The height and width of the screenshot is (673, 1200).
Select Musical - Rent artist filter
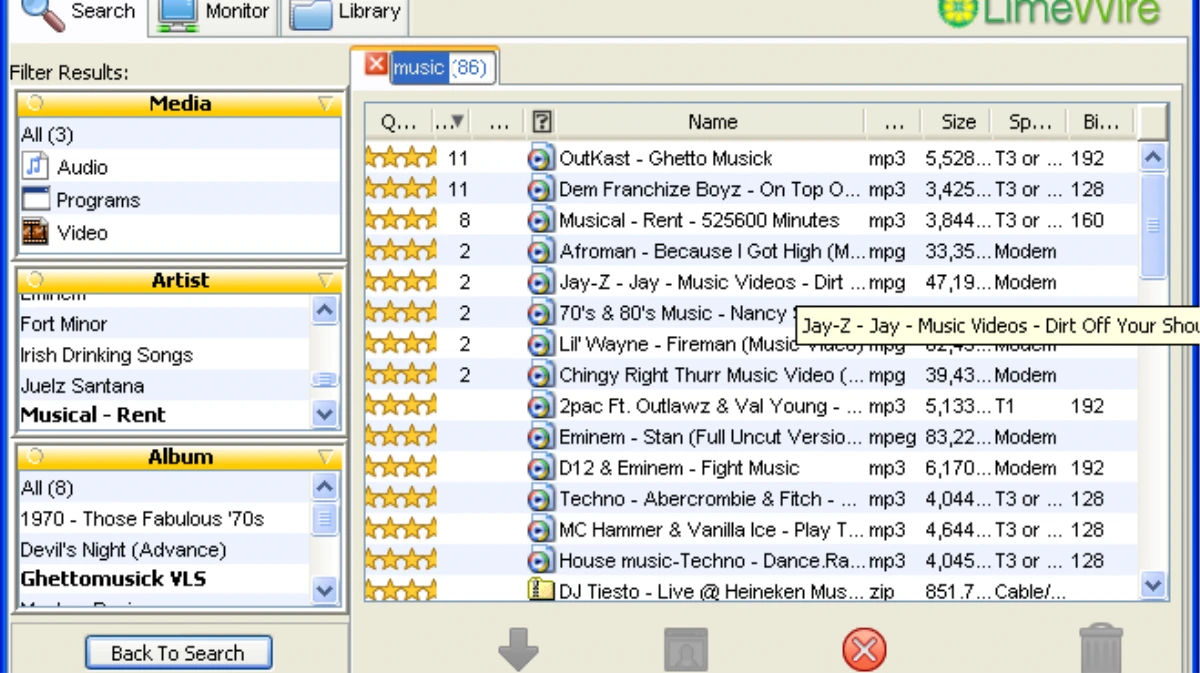click(94, 415)
